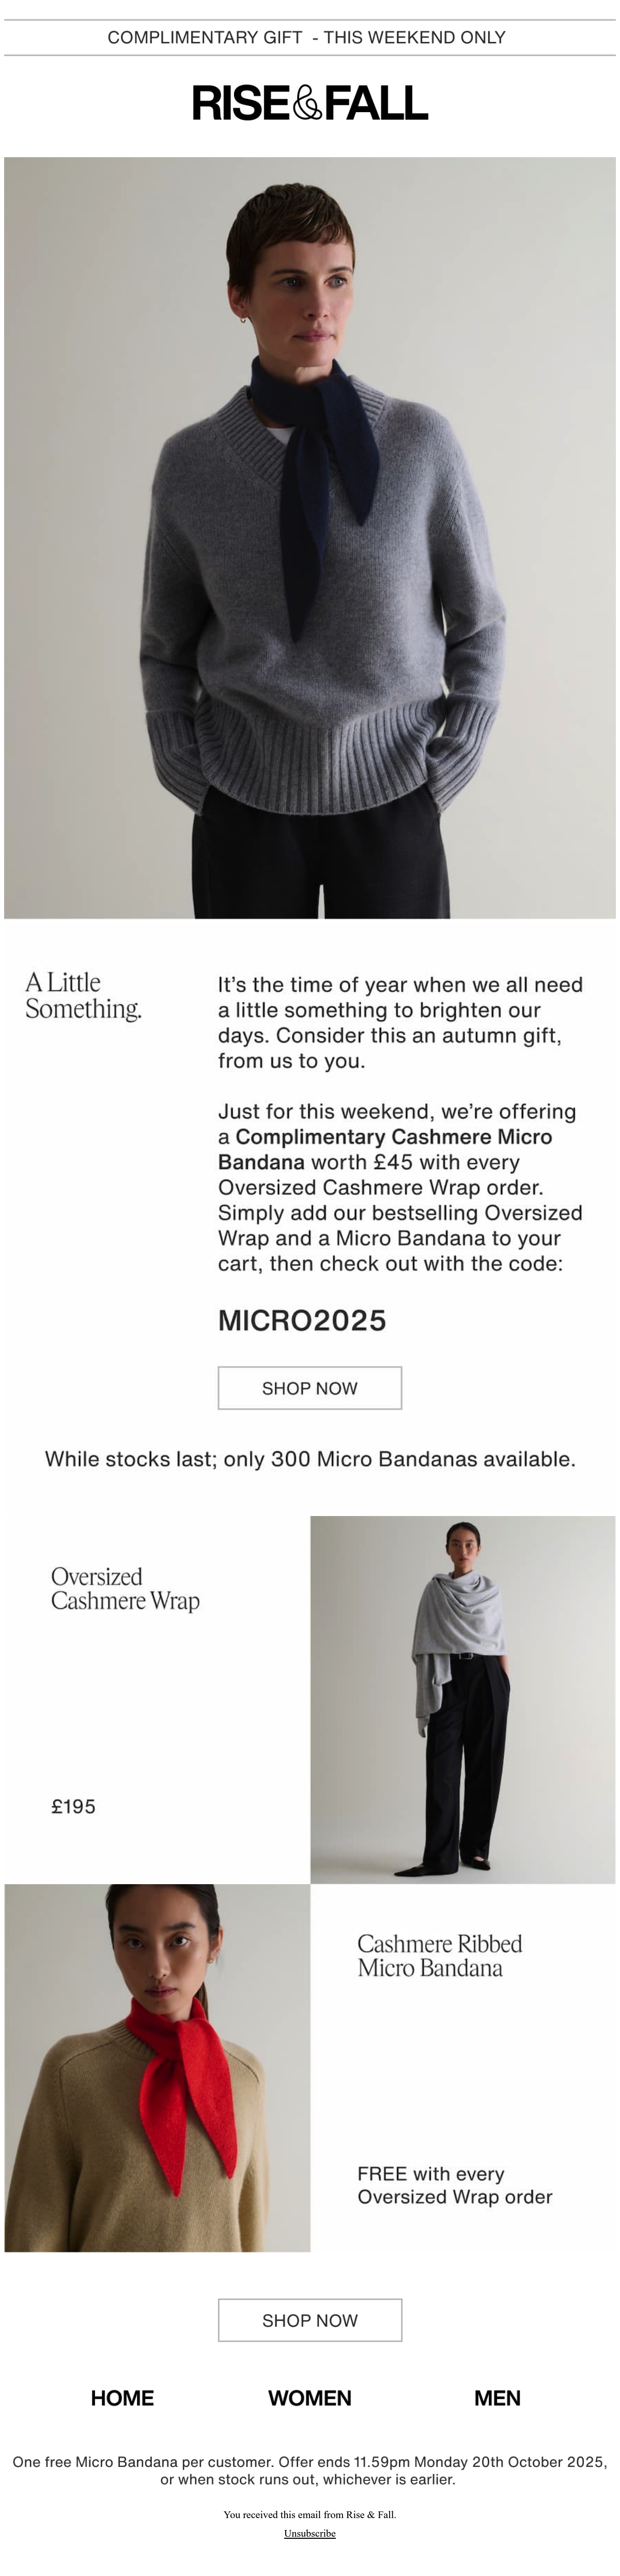Screen dimensions: 620x2576
Task: Go to the HOME navigation link
Action: [x=122, y=2398]
